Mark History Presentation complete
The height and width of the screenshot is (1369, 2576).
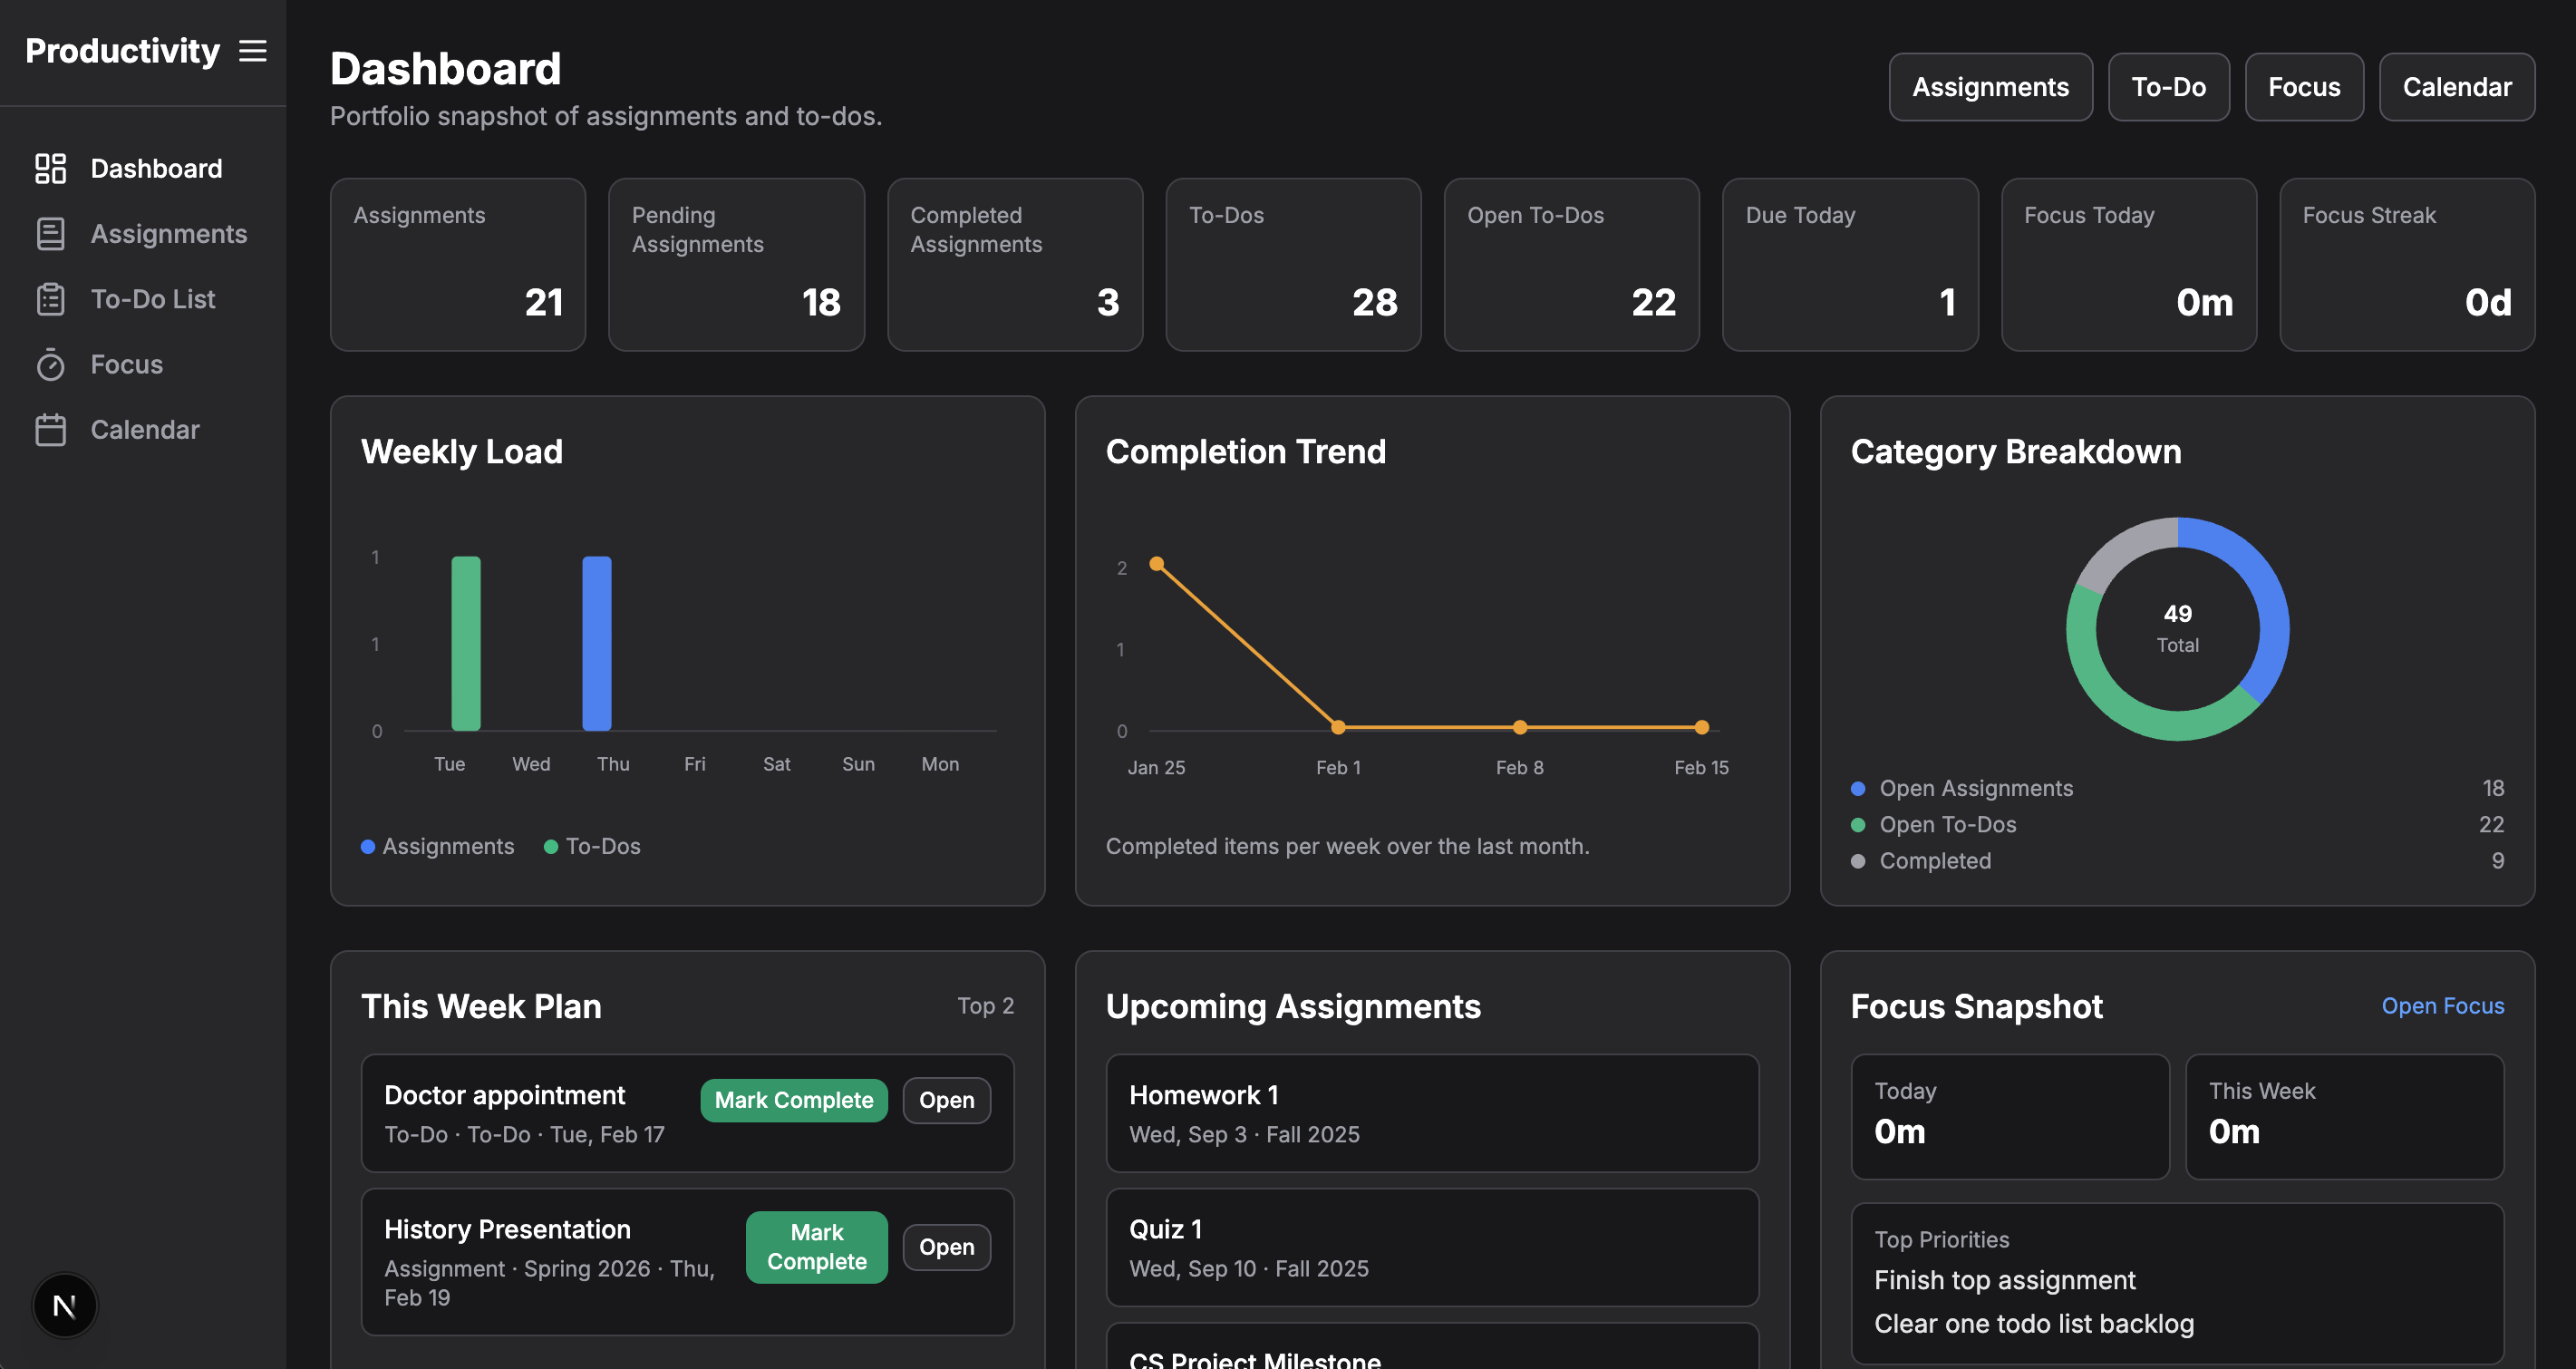[x=817, y=1247]
